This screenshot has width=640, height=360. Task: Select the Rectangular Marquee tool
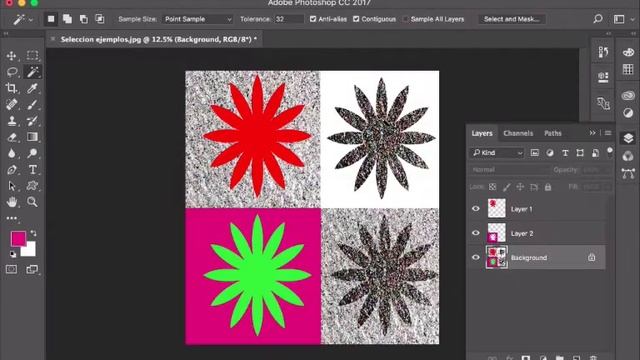coord(32,56)
